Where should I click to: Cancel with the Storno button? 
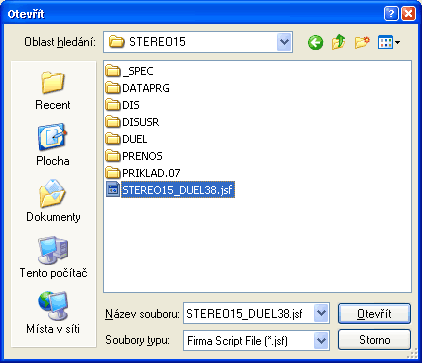tap(374, 340)
